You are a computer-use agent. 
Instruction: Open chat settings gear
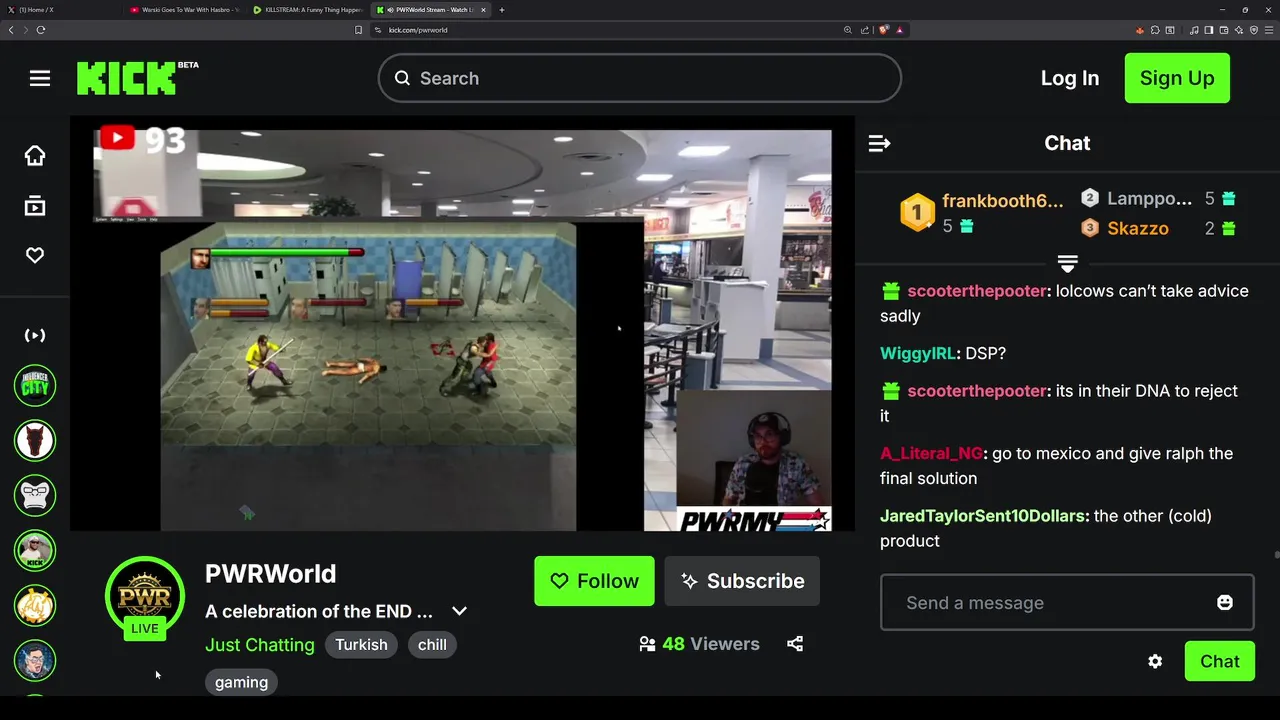[x=1155, y=661]
